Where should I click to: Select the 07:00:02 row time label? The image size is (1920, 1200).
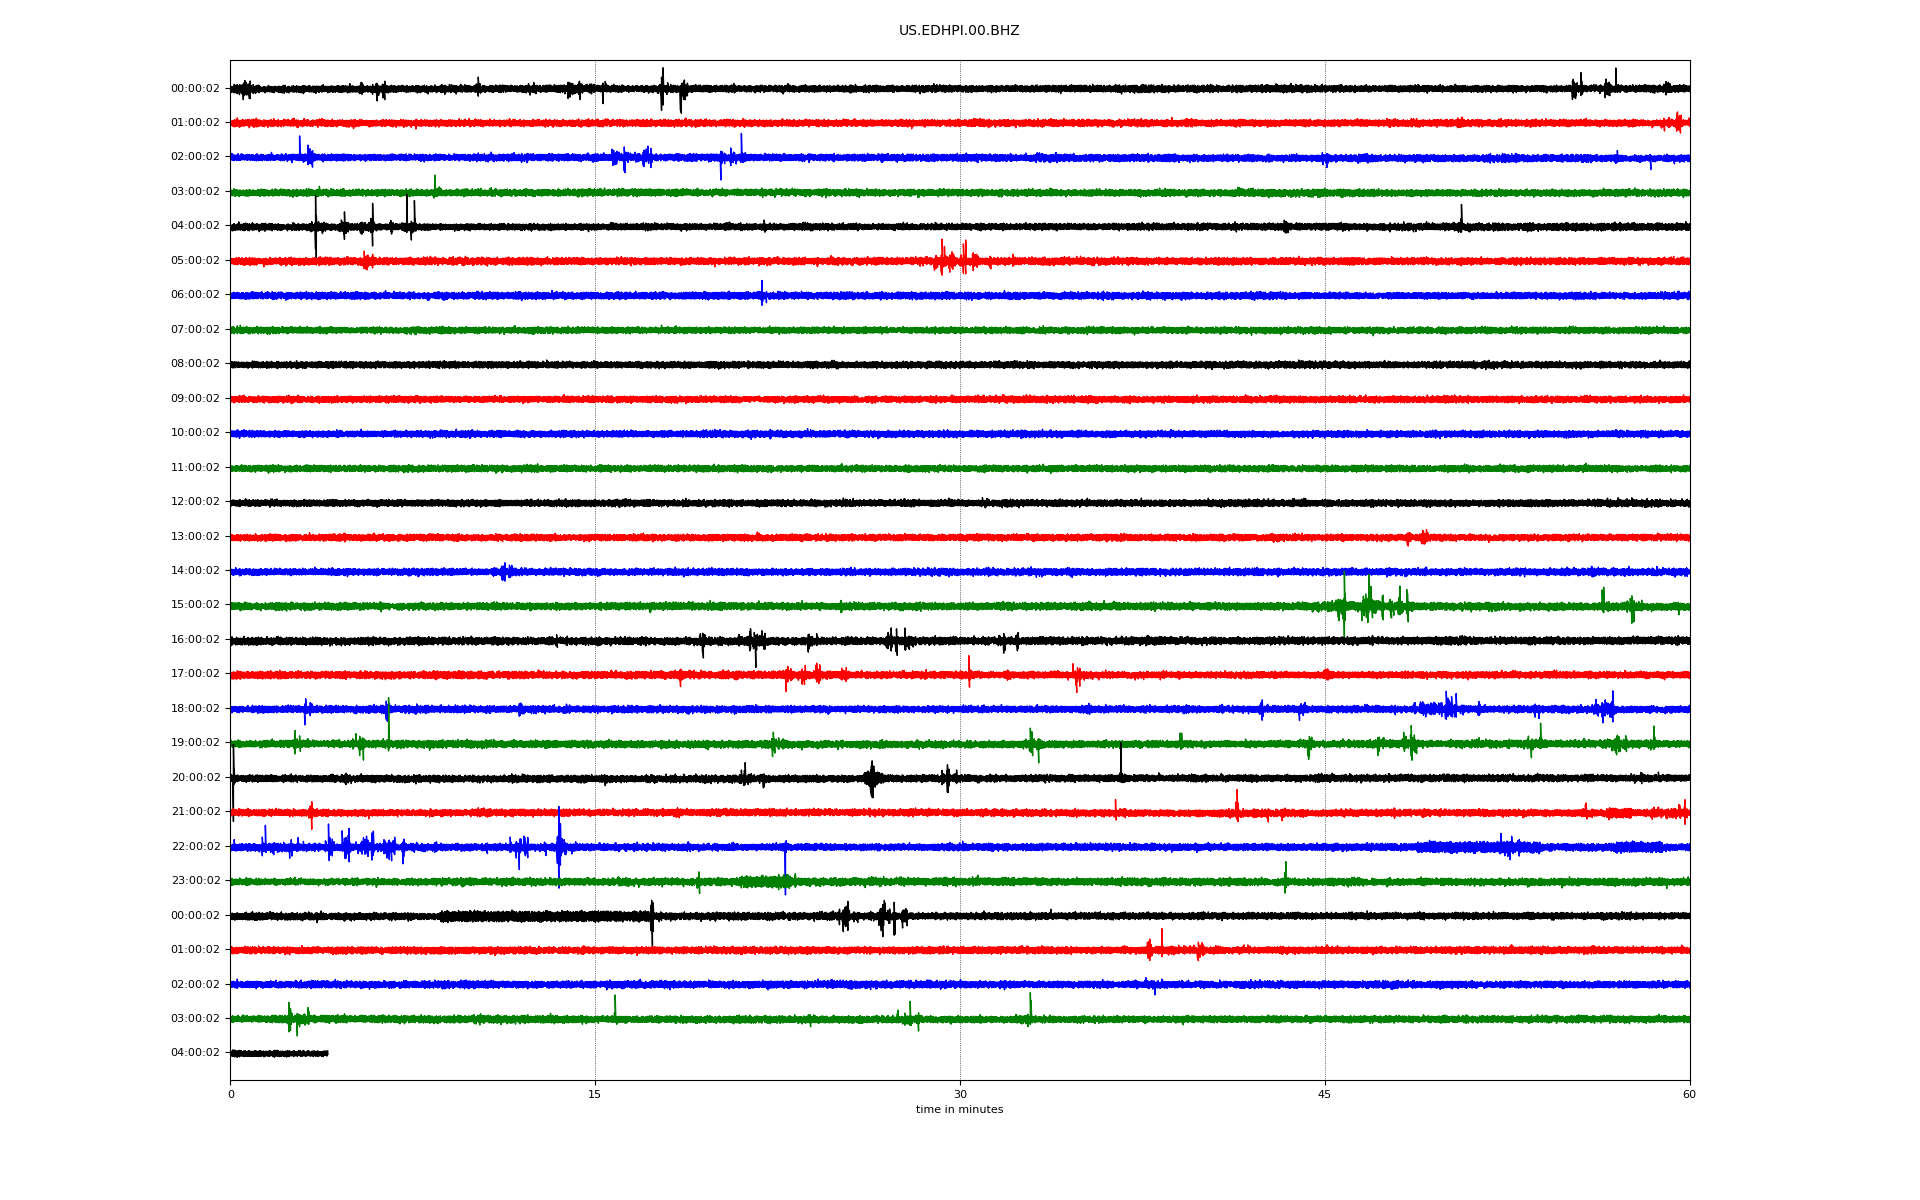tap(195, 330)
